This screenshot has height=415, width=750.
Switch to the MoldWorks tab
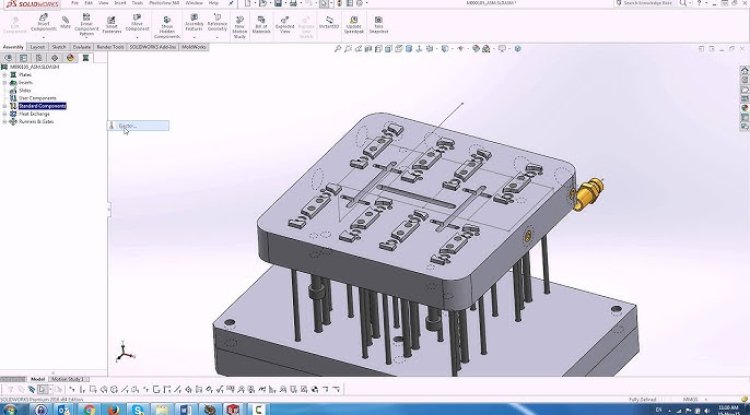[194, 47]
